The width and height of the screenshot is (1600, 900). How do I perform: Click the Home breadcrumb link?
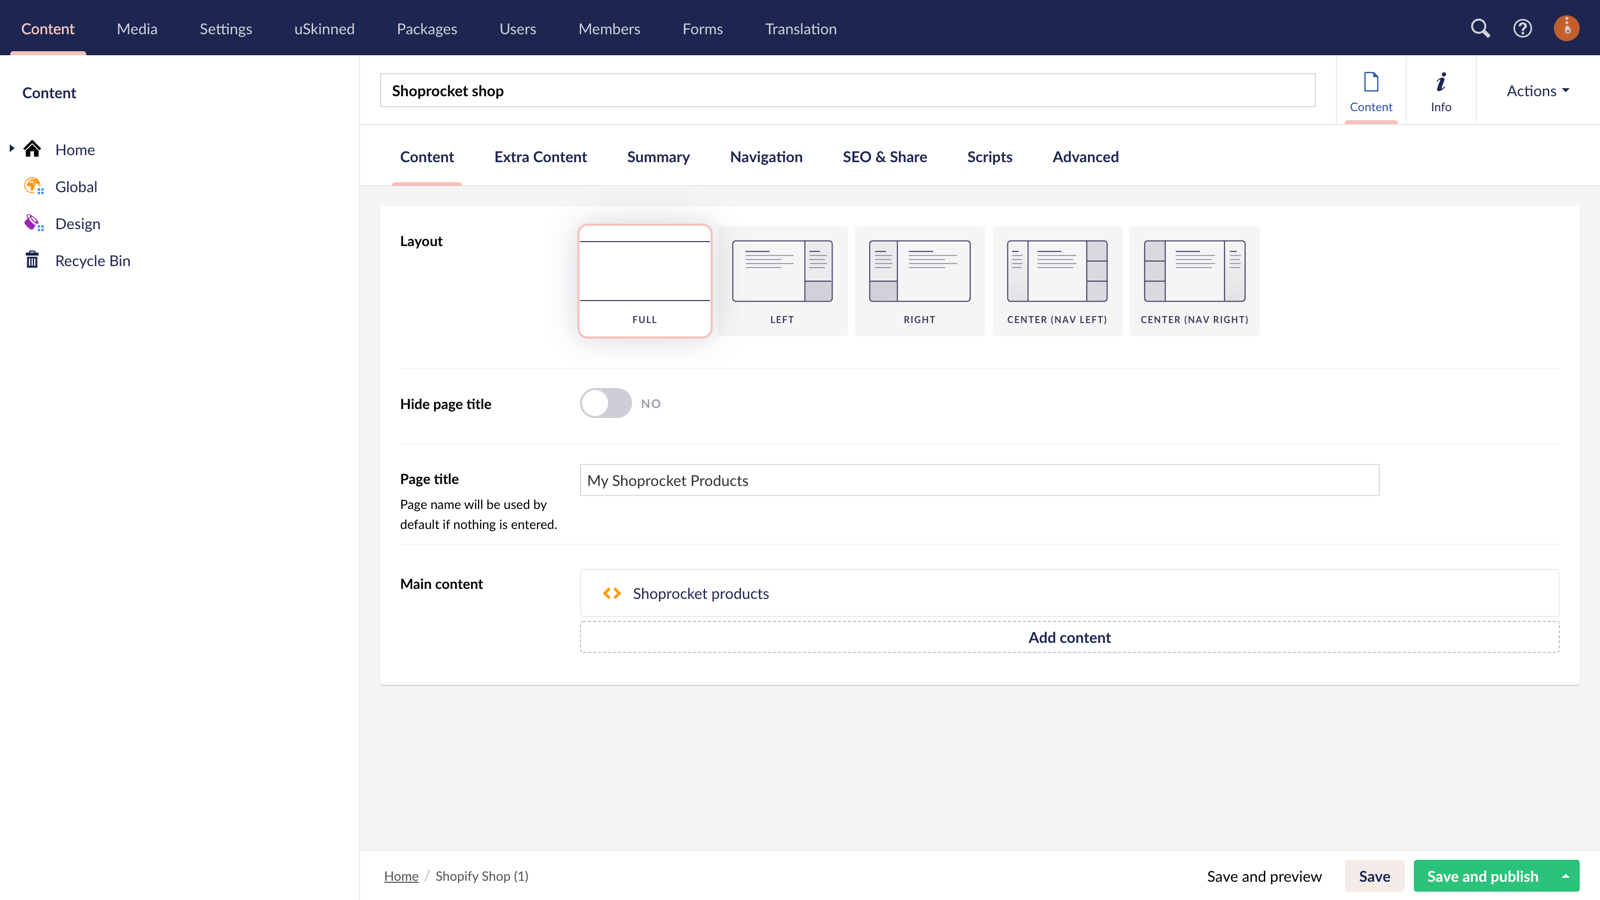(401, 875)
